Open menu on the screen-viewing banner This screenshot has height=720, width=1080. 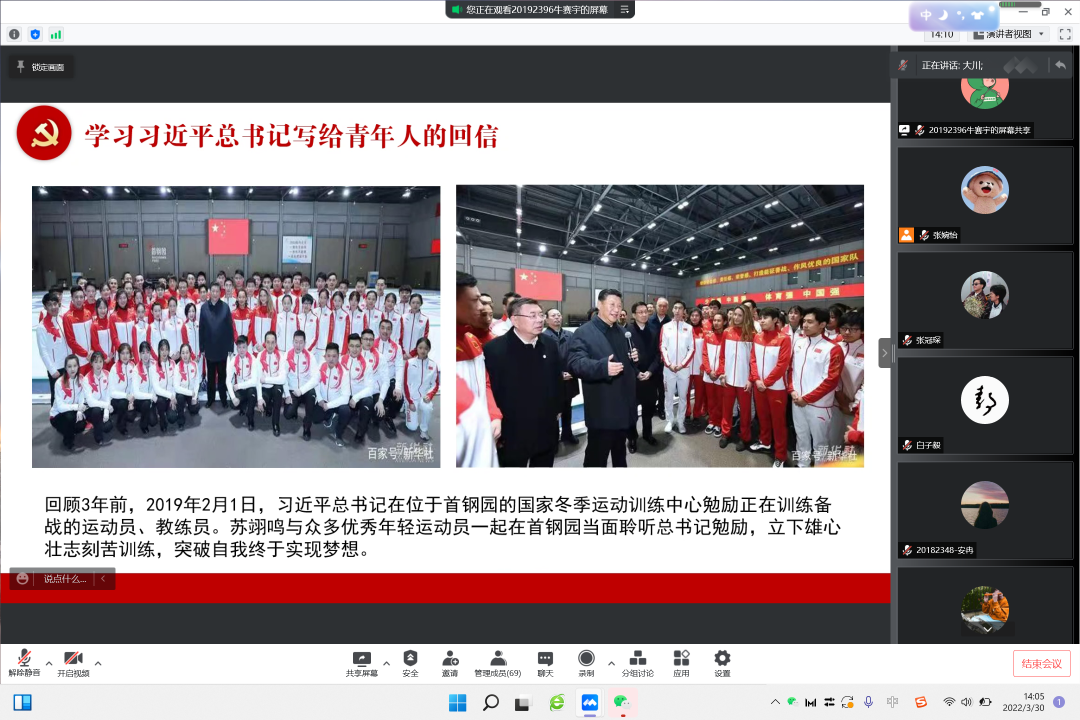pyautogui.click(x=624, y=10)
